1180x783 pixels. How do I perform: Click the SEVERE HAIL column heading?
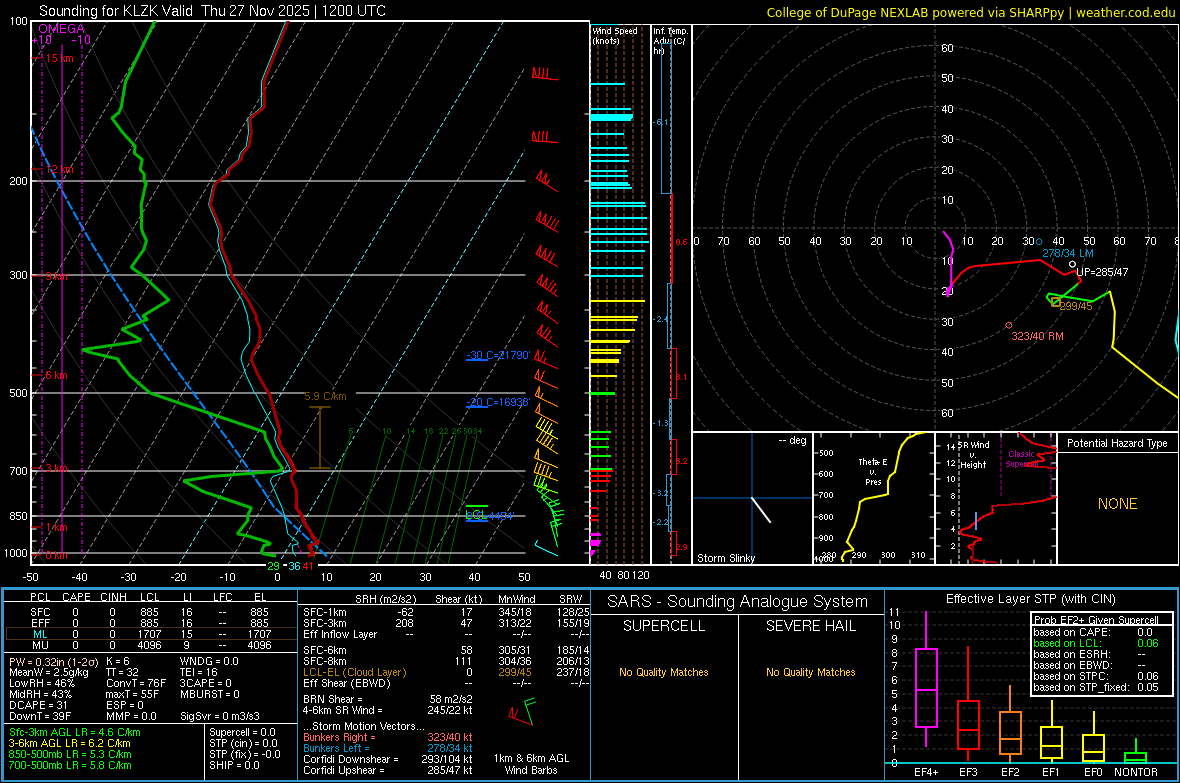pos(810,626)
